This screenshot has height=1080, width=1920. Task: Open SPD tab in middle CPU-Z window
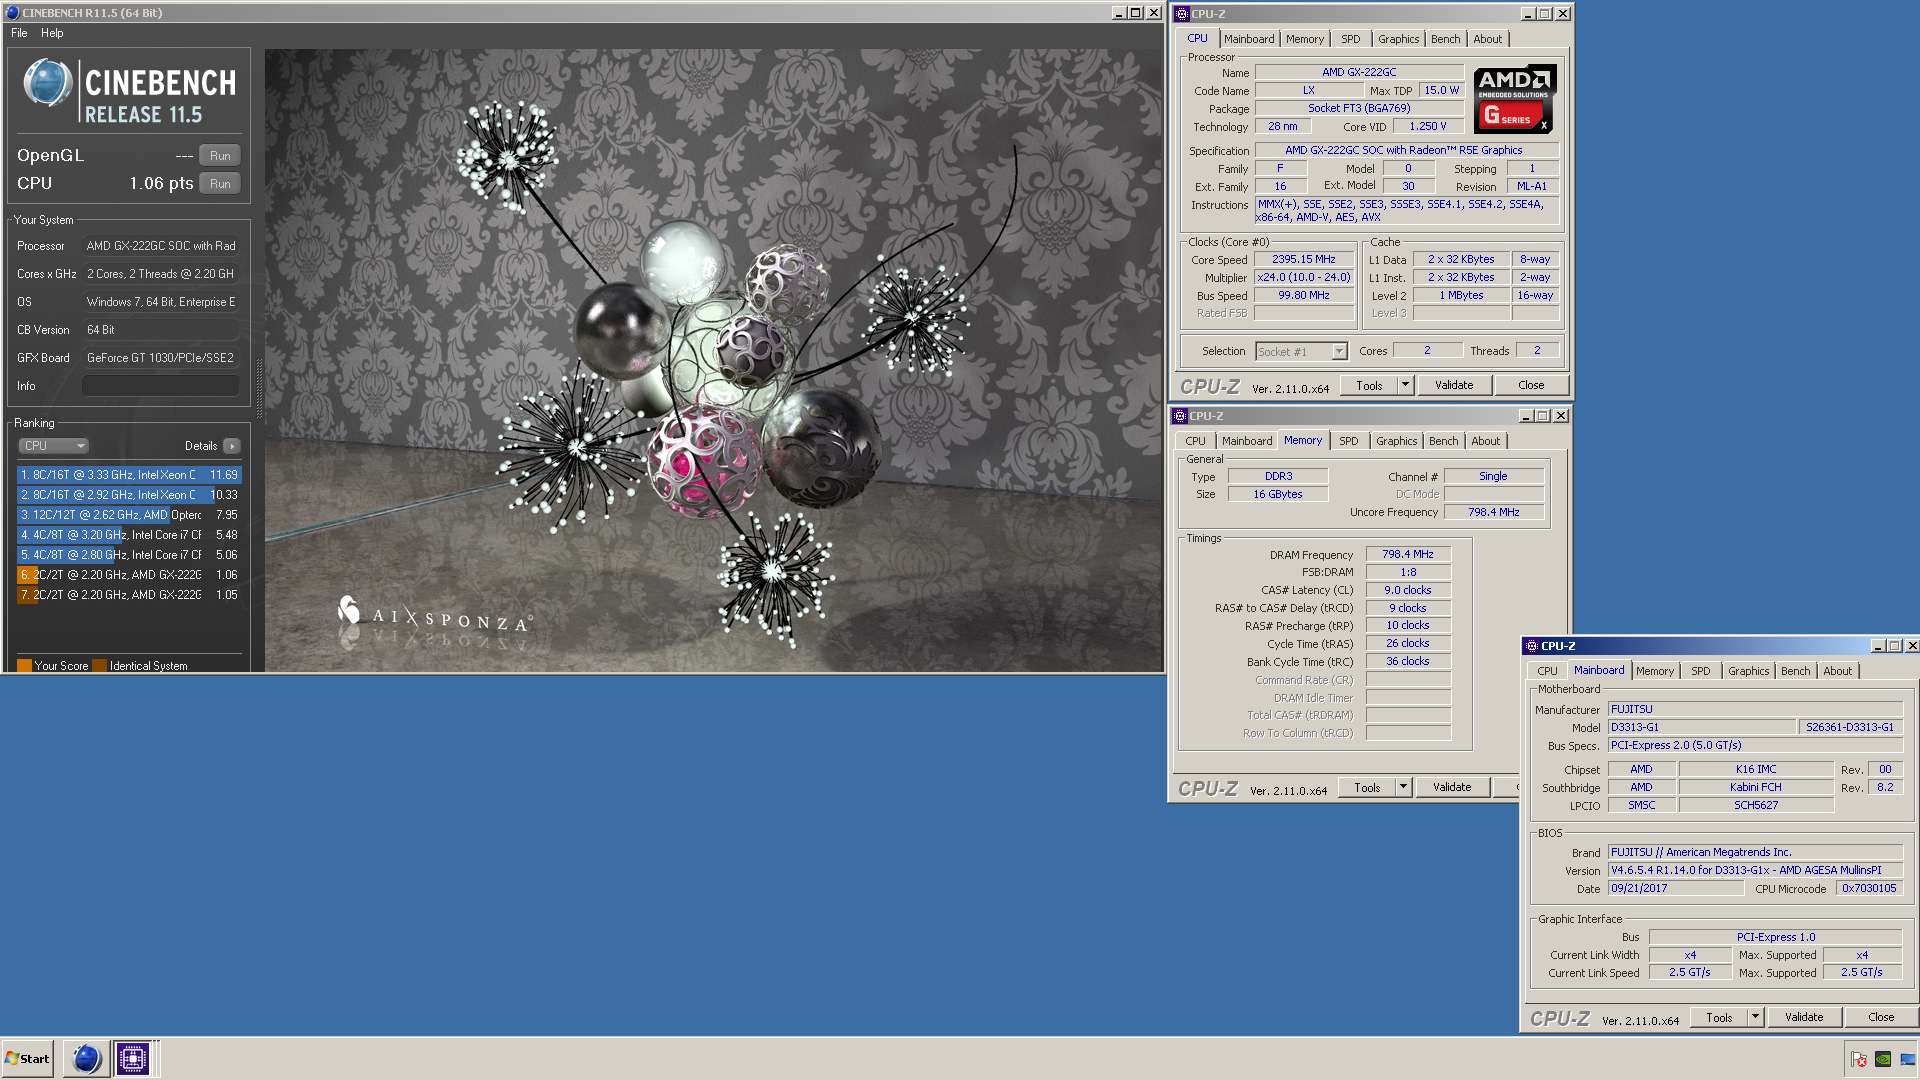1349,441
